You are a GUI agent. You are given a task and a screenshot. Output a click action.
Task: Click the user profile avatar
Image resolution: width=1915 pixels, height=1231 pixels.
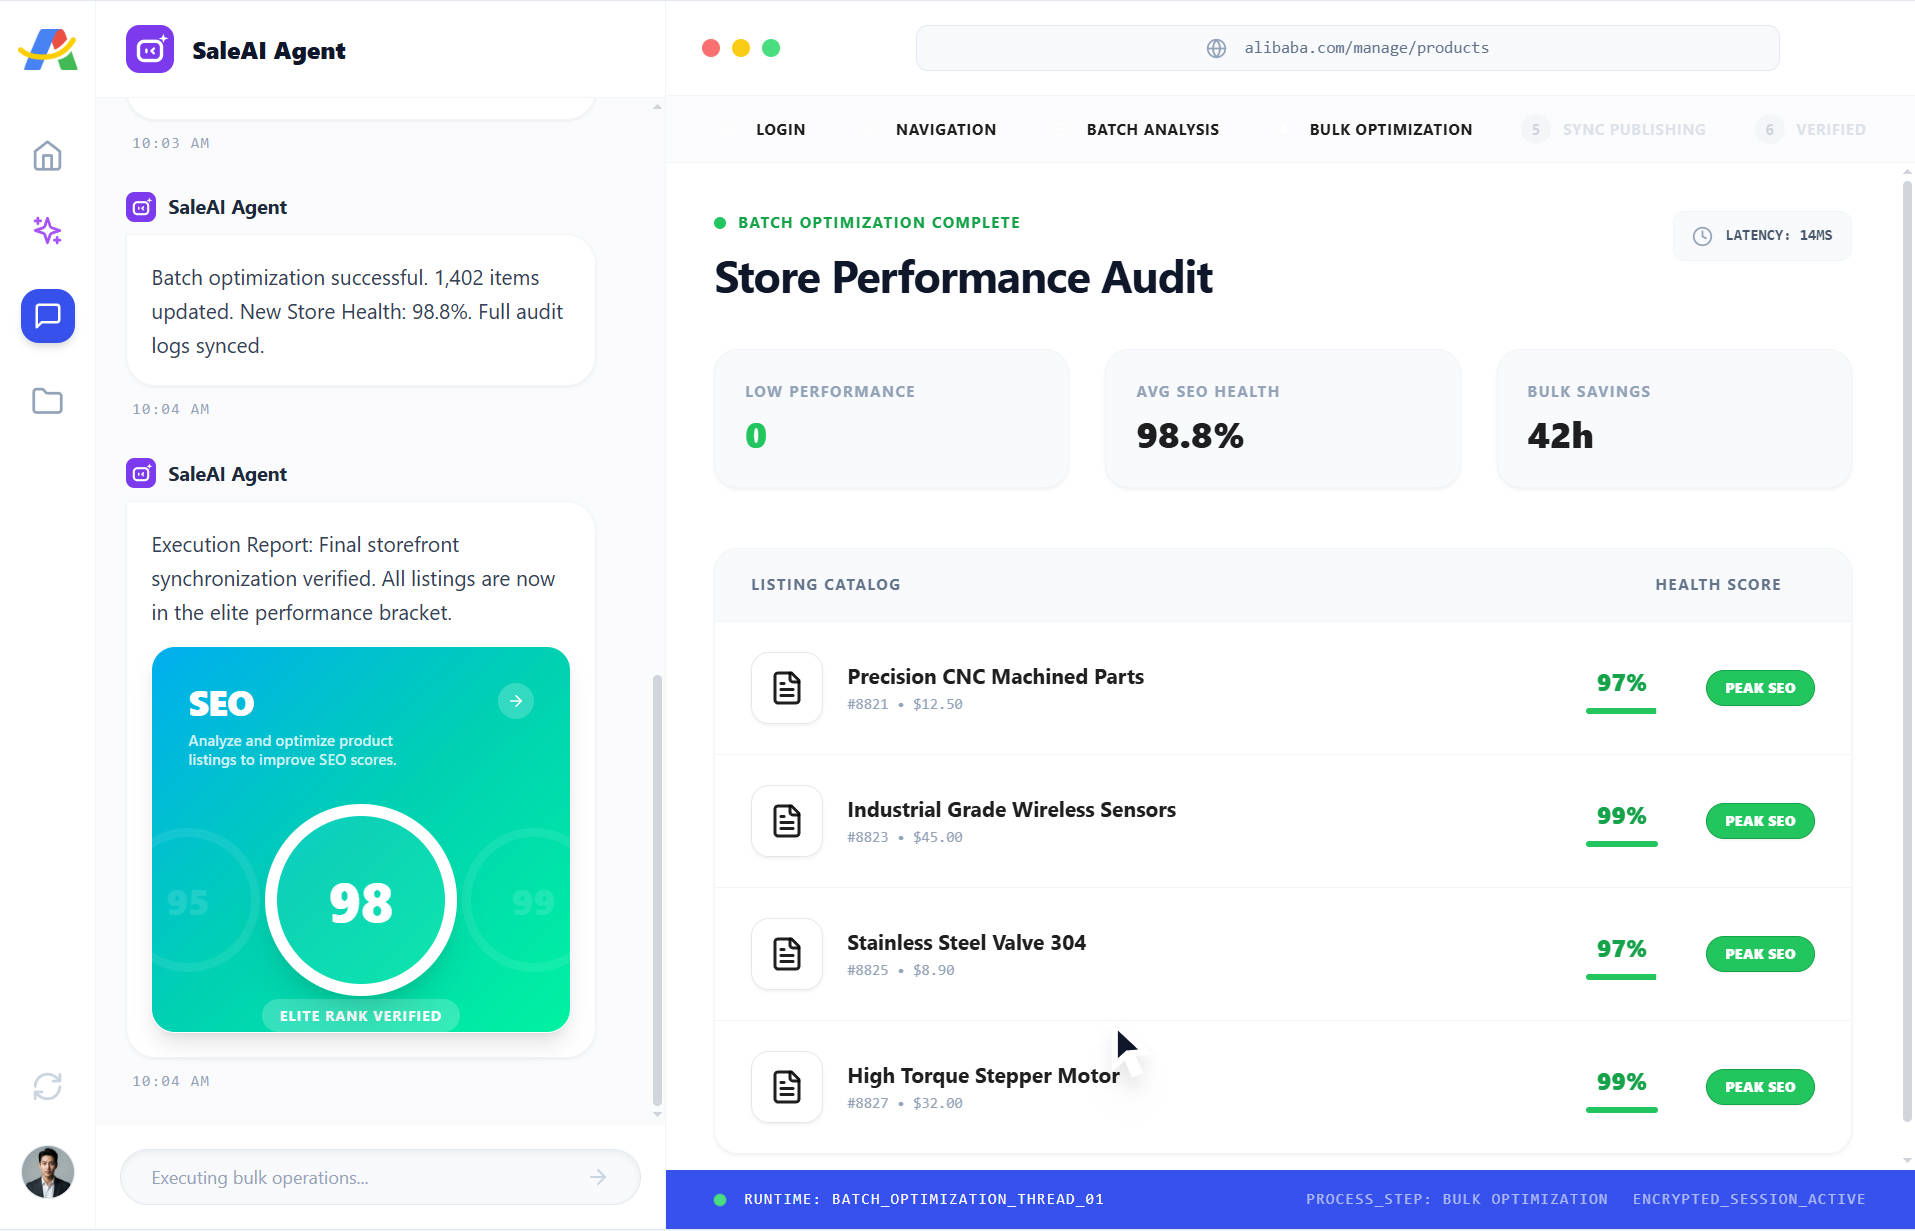pyautogui.click(x=47, y=1172)
